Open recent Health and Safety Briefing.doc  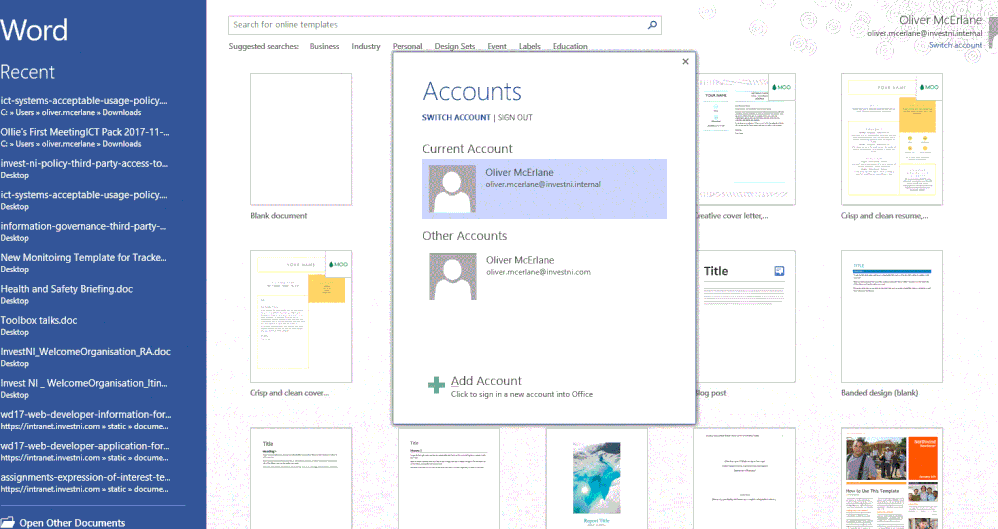(67, 294)
